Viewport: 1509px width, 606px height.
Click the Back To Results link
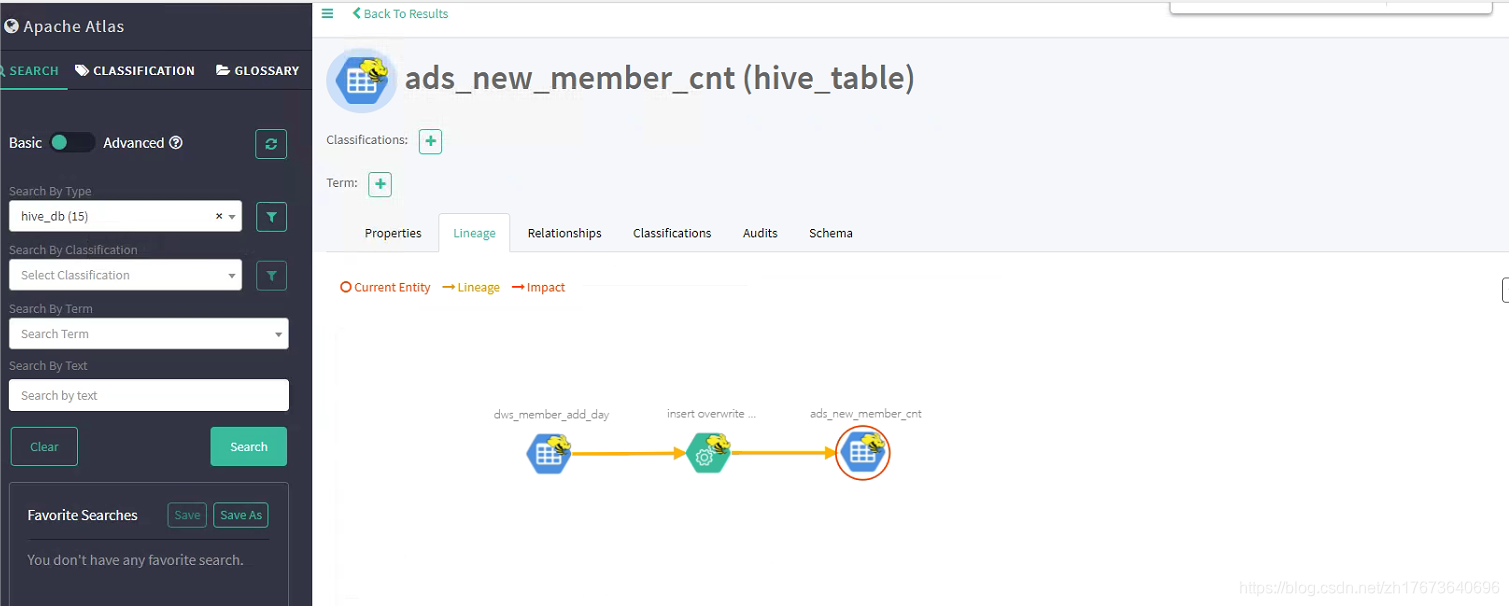(400, 14)
